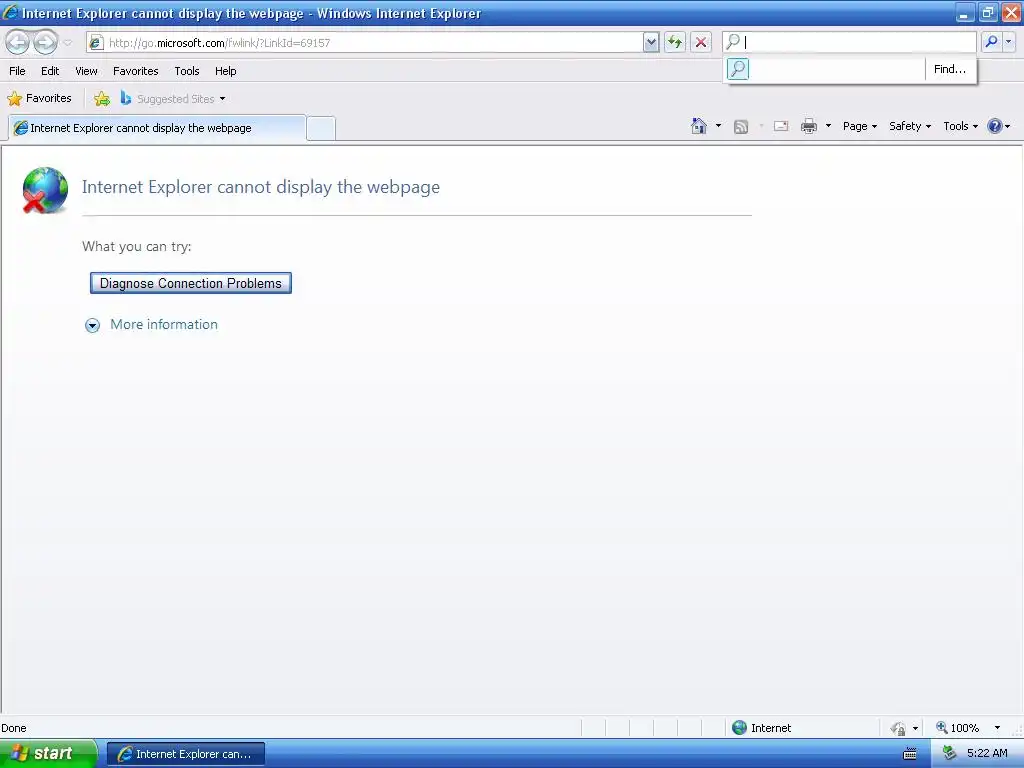Open the recent pages dropdown arrow
Image resolution: width=1024 pixels, height=768 pixels.
tap(67, 43)
